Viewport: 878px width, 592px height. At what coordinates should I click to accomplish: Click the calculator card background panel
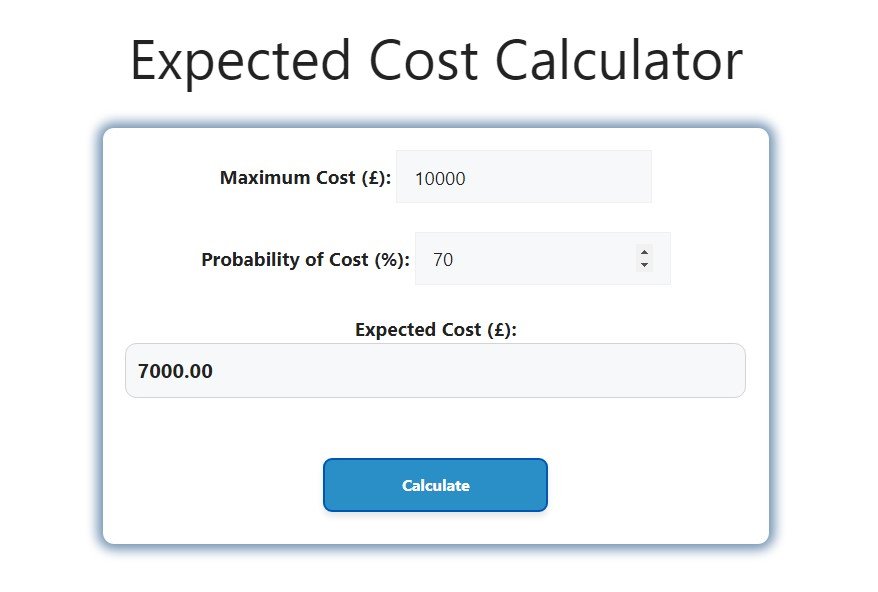pyautogui.click(x=435, y=425)
